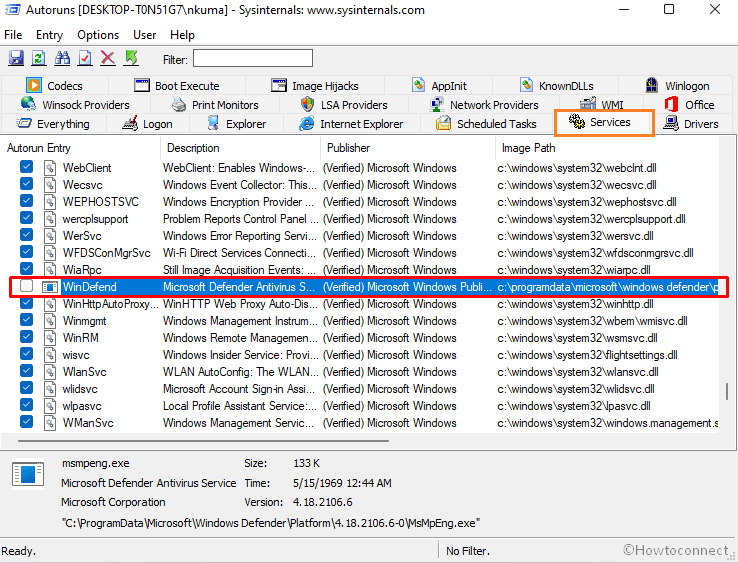The image size is (738, 563).
Task: Uncheck the WlanSvc entry checkbox
Action: pos(27,370)
